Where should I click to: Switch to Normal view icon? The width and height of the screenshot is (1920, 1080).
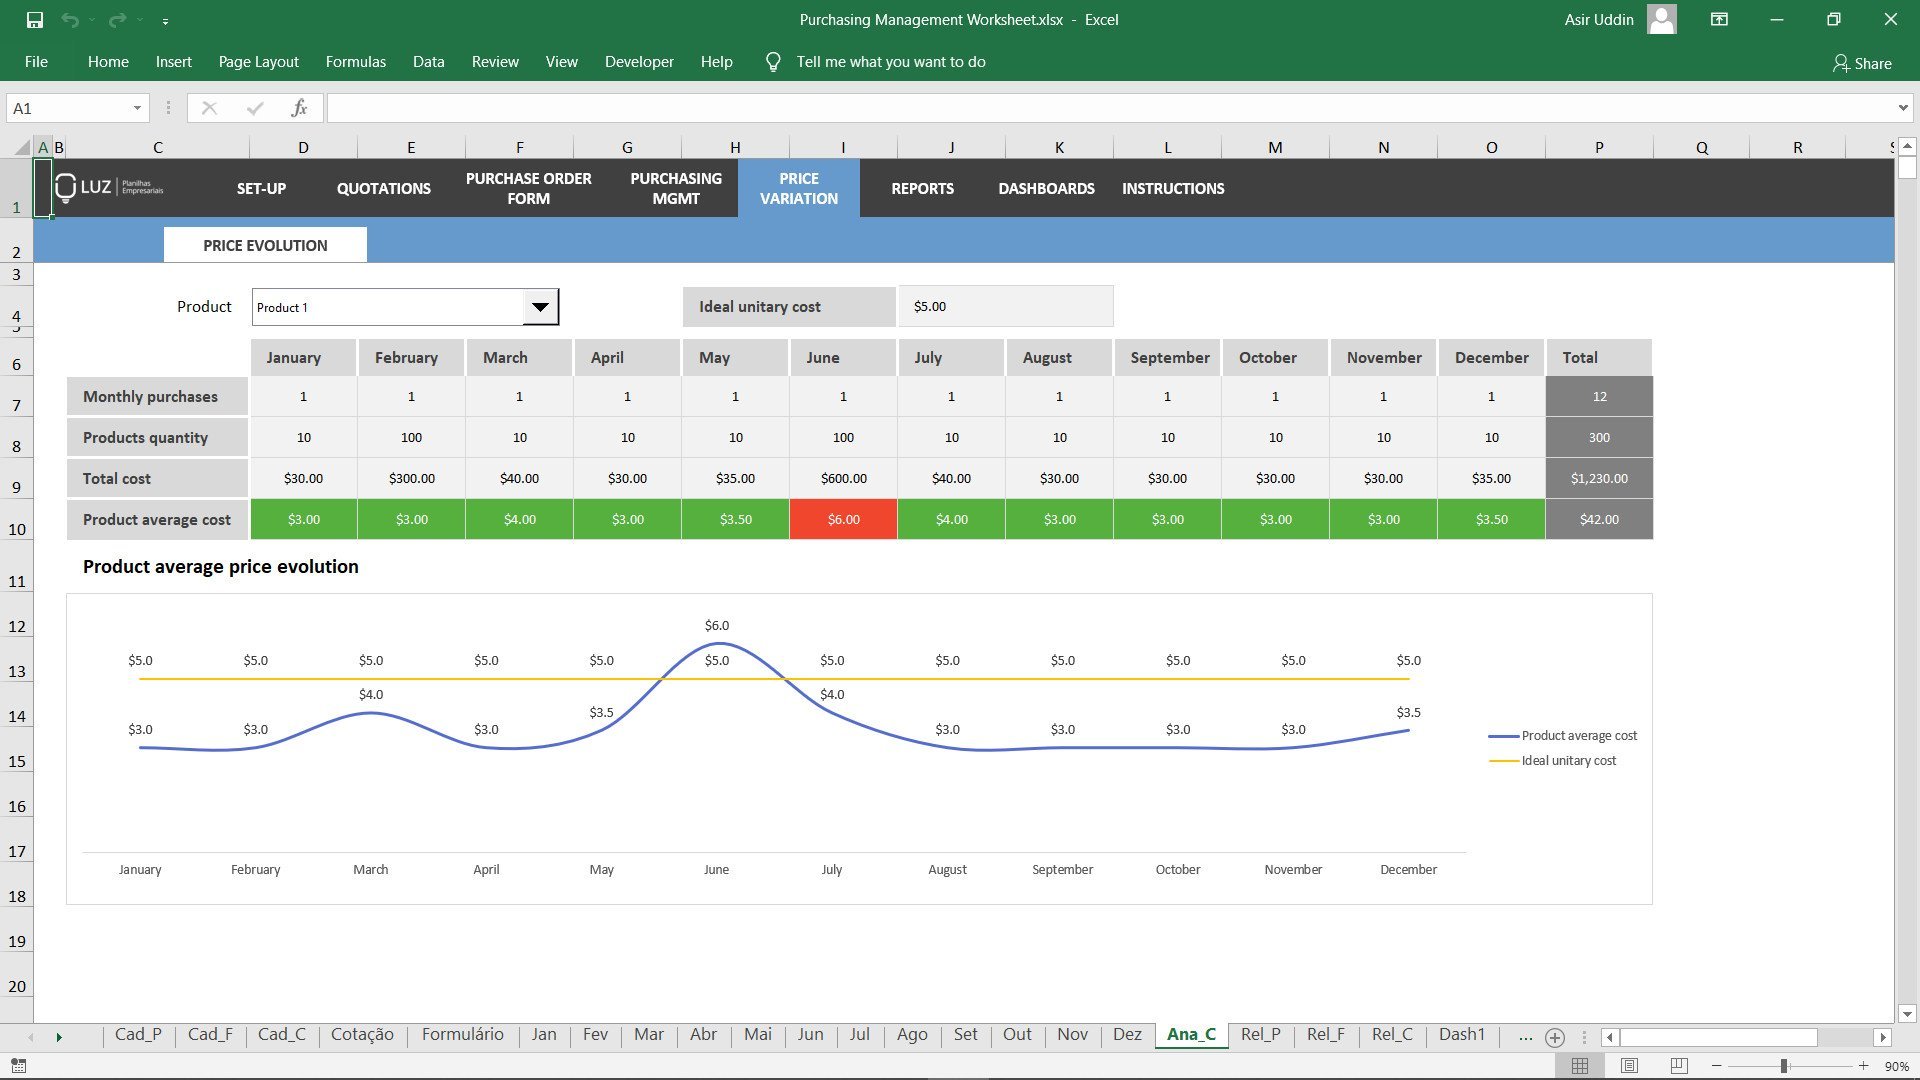pyautogui.click(x=1580, y=1066)
